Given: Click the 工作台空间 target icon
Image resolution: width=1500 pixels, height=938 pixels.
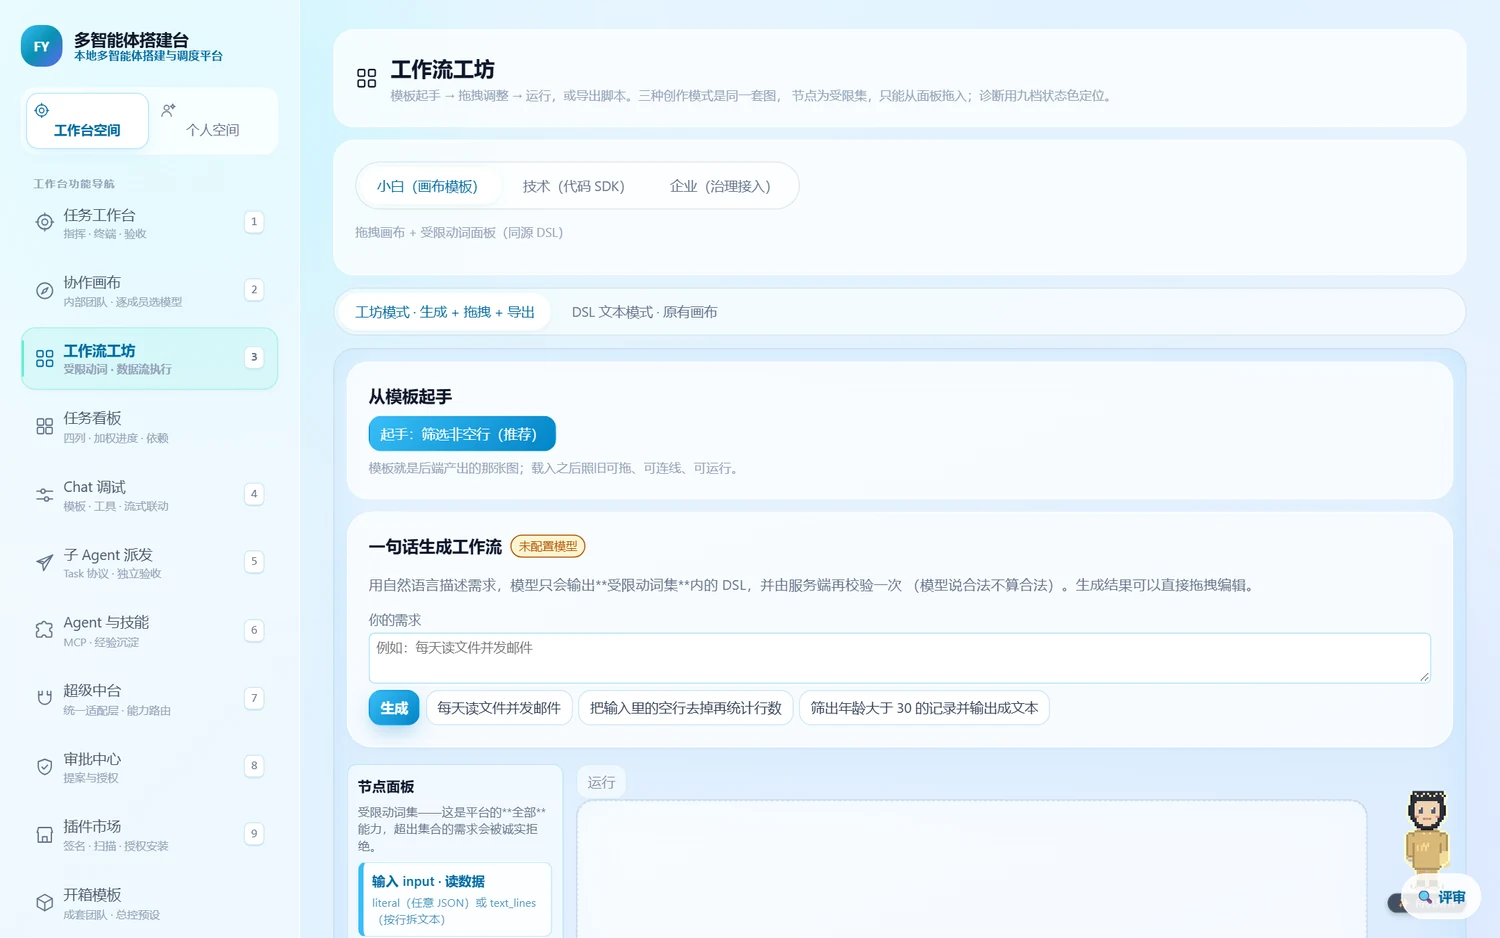Looking at the screenshot, I should tap(42, 110).
